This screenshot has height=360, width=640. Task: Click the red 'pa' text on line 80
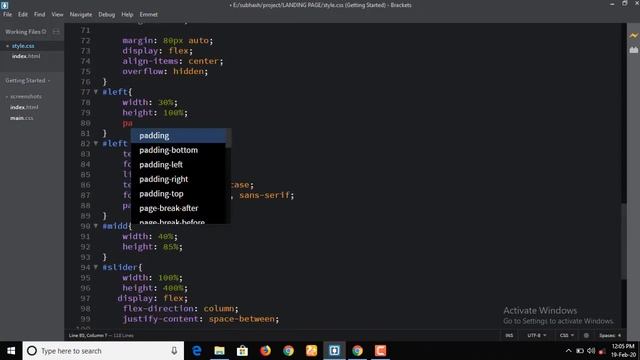pyautogui.click(x=127, y=123)
